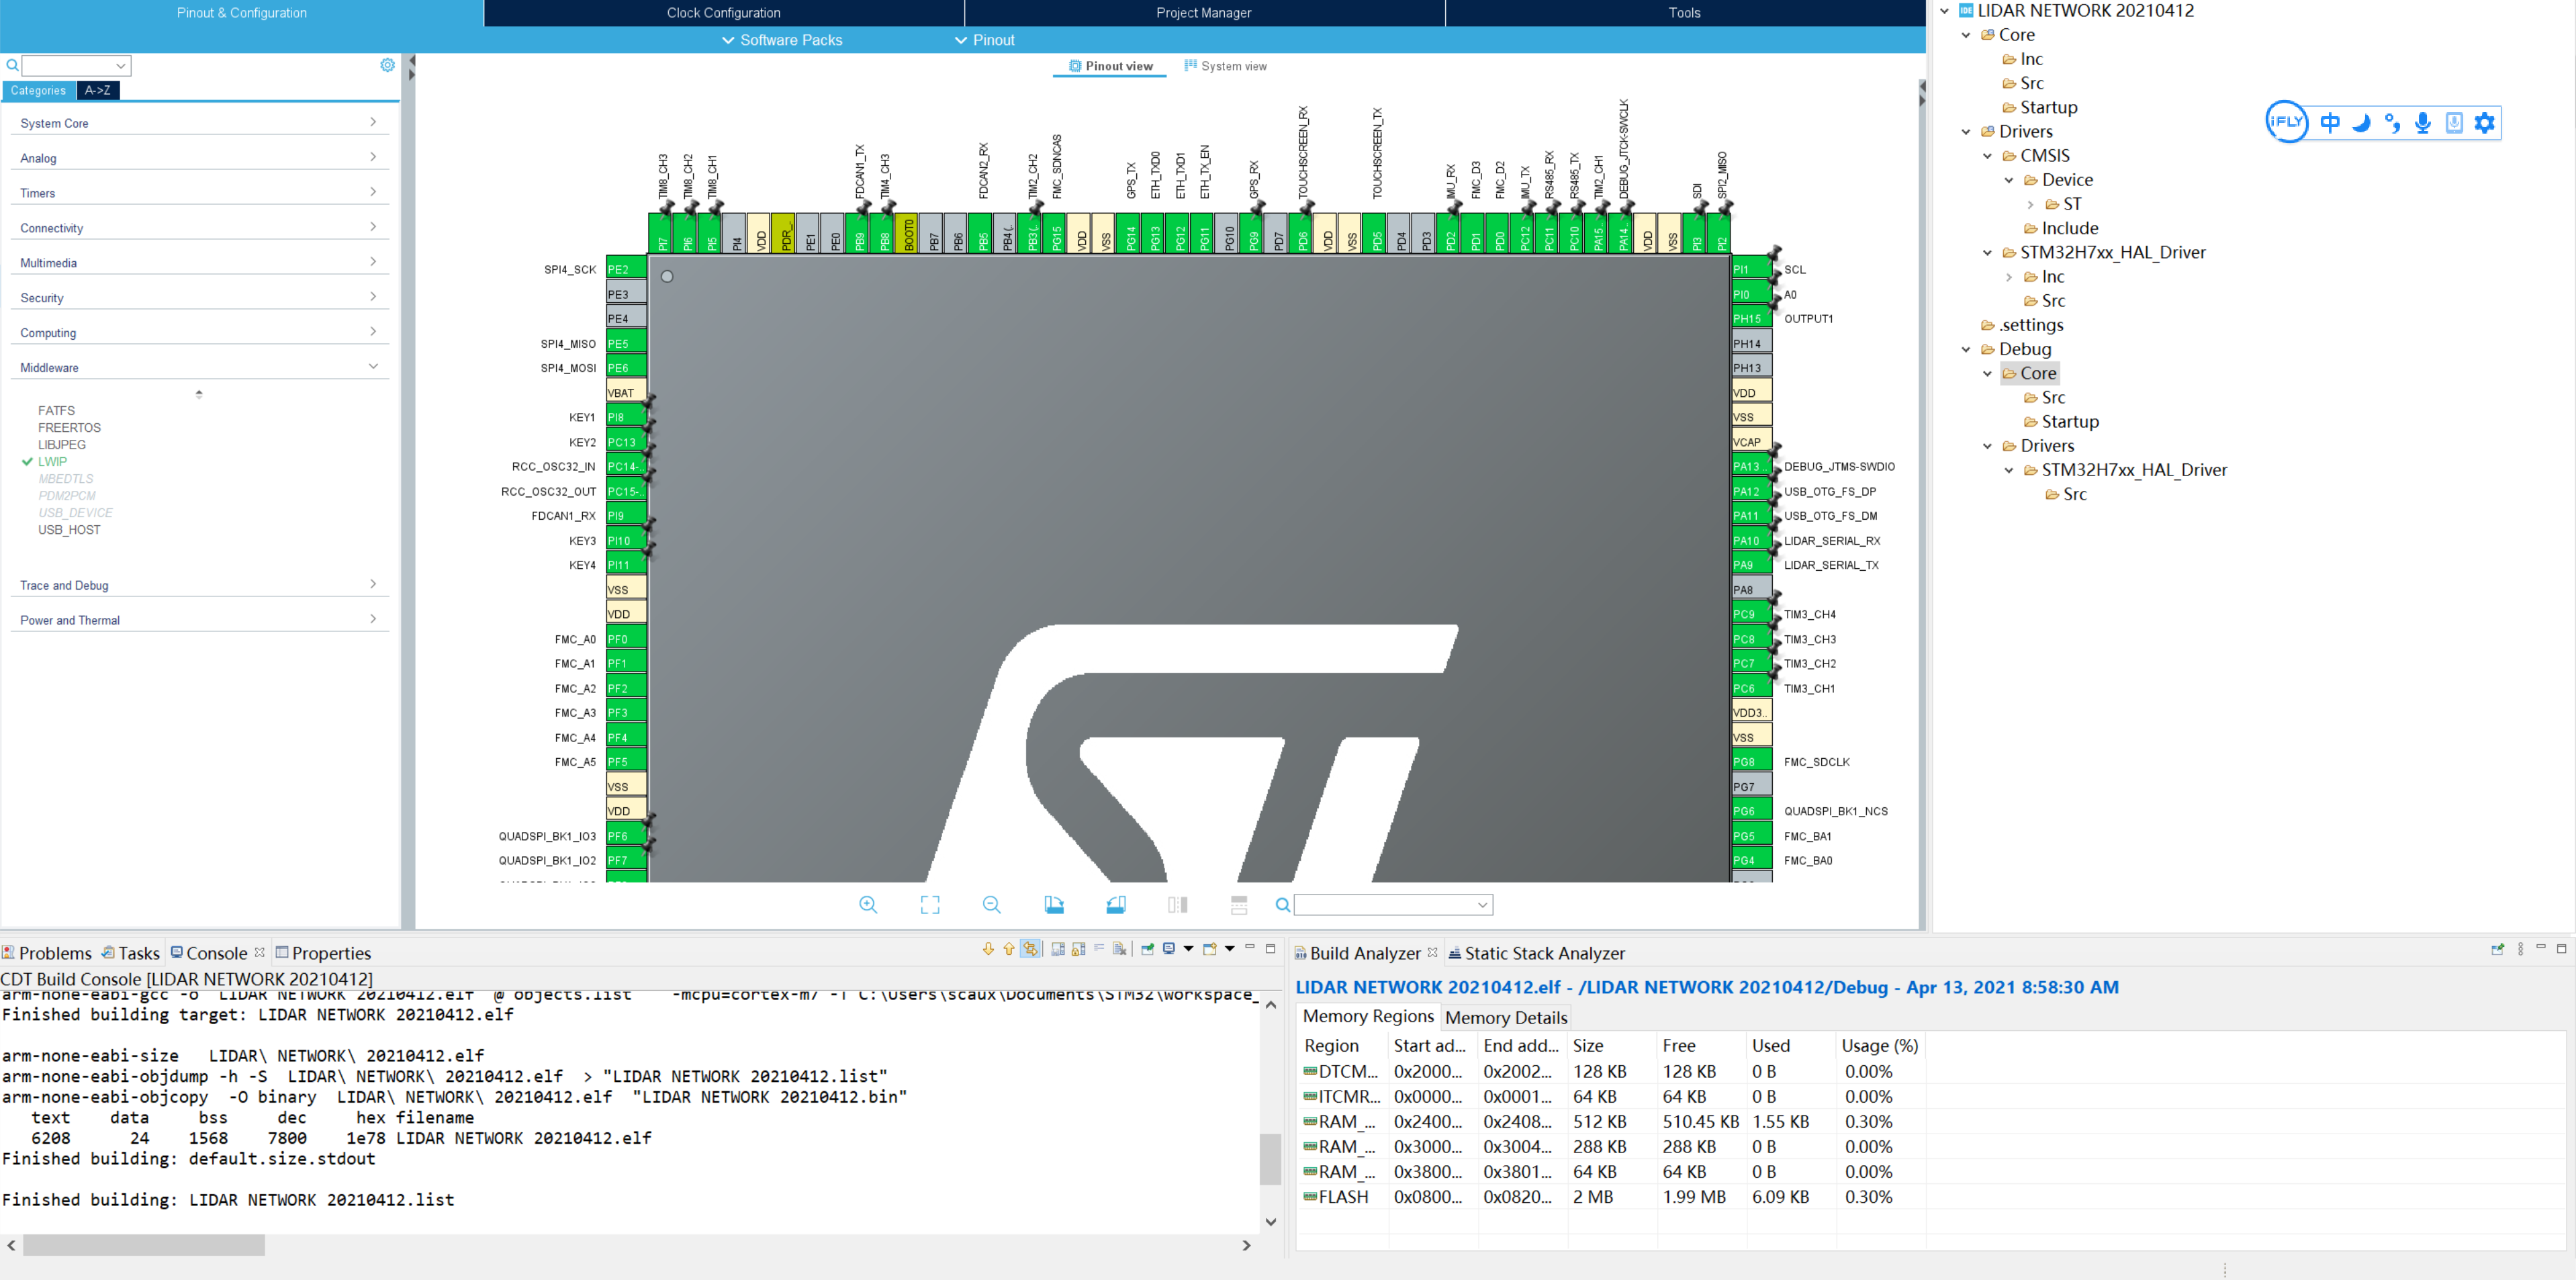The width and height of the screenshot is (2576, 1280).
Task: Pin the Console view
Action: pyautogui.click(x=1147, y=949)
